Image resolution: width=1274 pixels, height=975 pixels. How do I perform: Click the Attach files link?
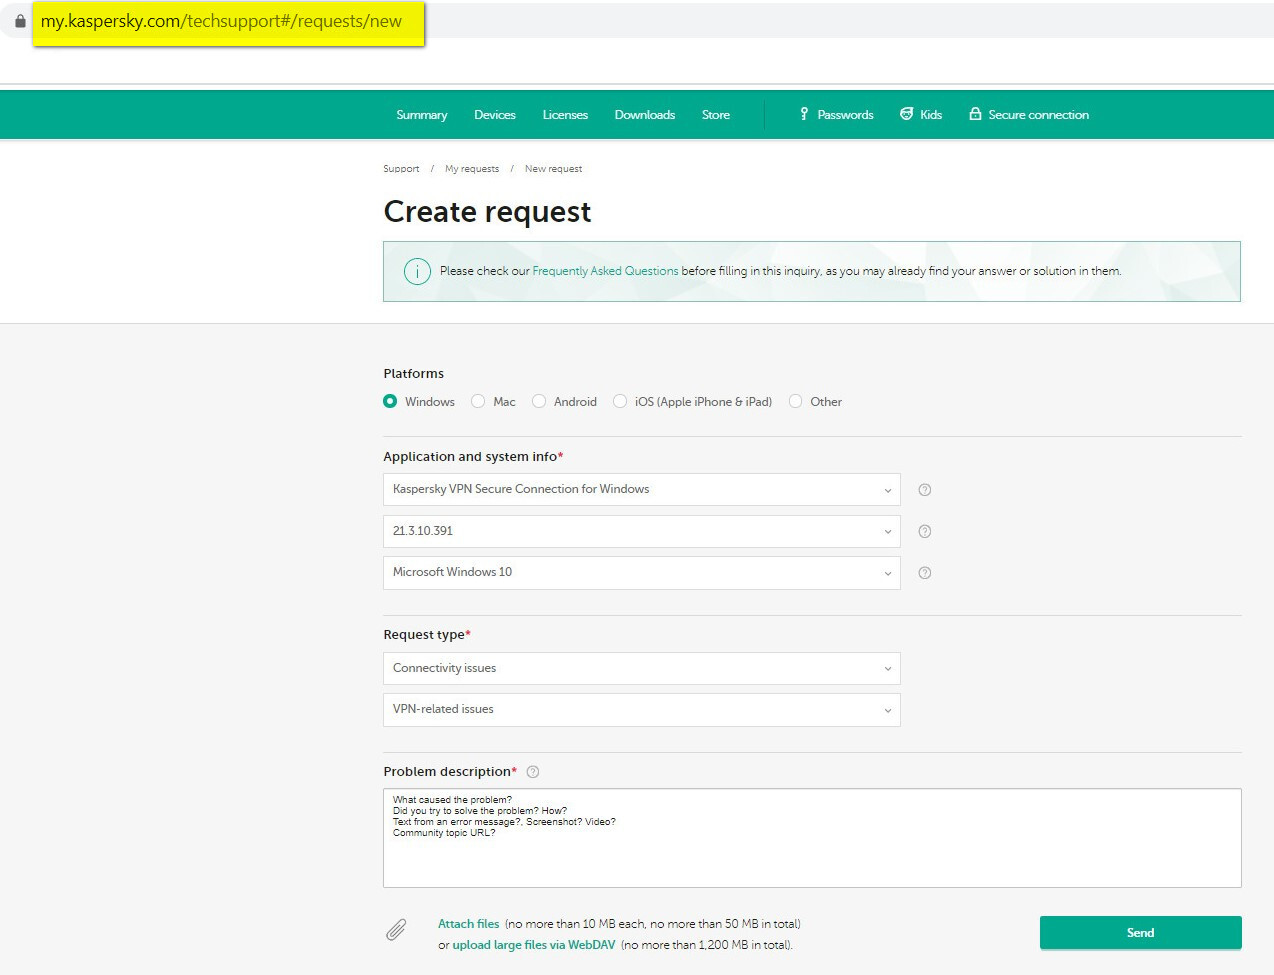pos(468,924)
